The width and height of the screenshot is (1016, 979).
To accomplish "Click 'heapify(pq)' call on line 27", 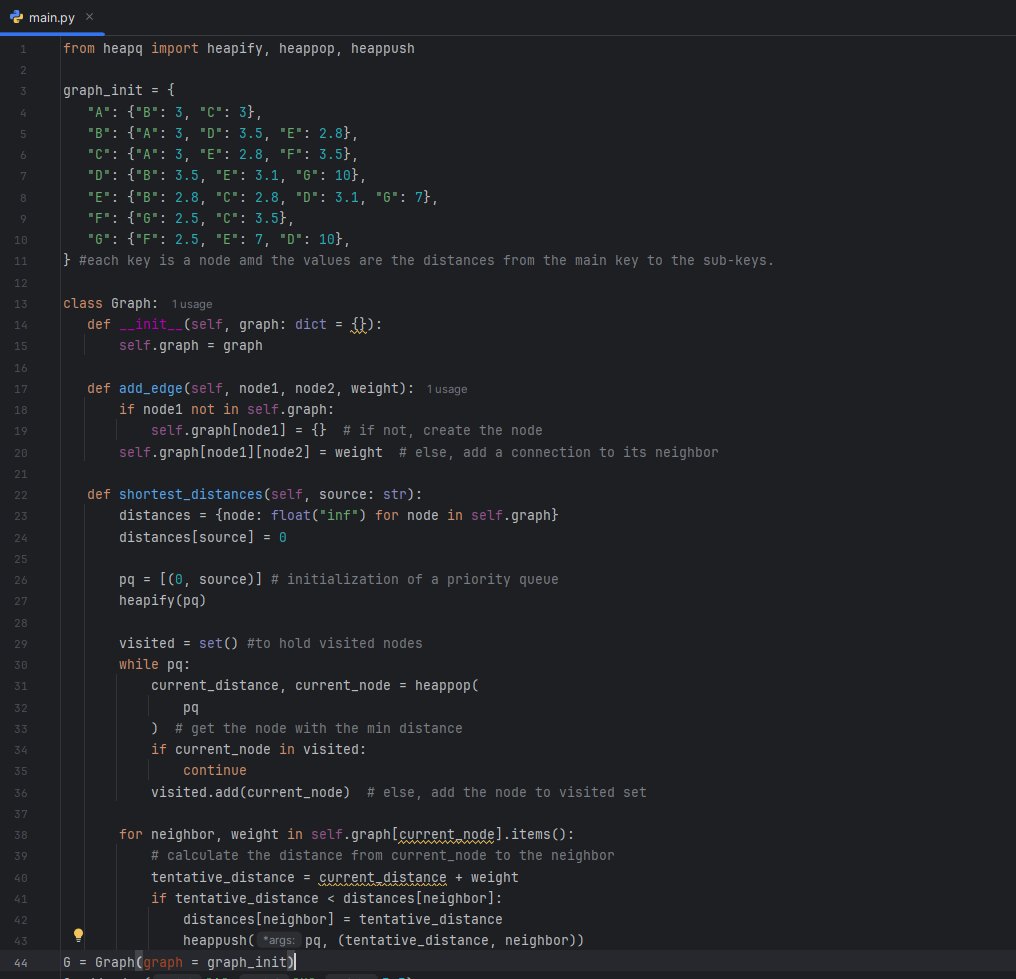I will click(x=163, y=601).
